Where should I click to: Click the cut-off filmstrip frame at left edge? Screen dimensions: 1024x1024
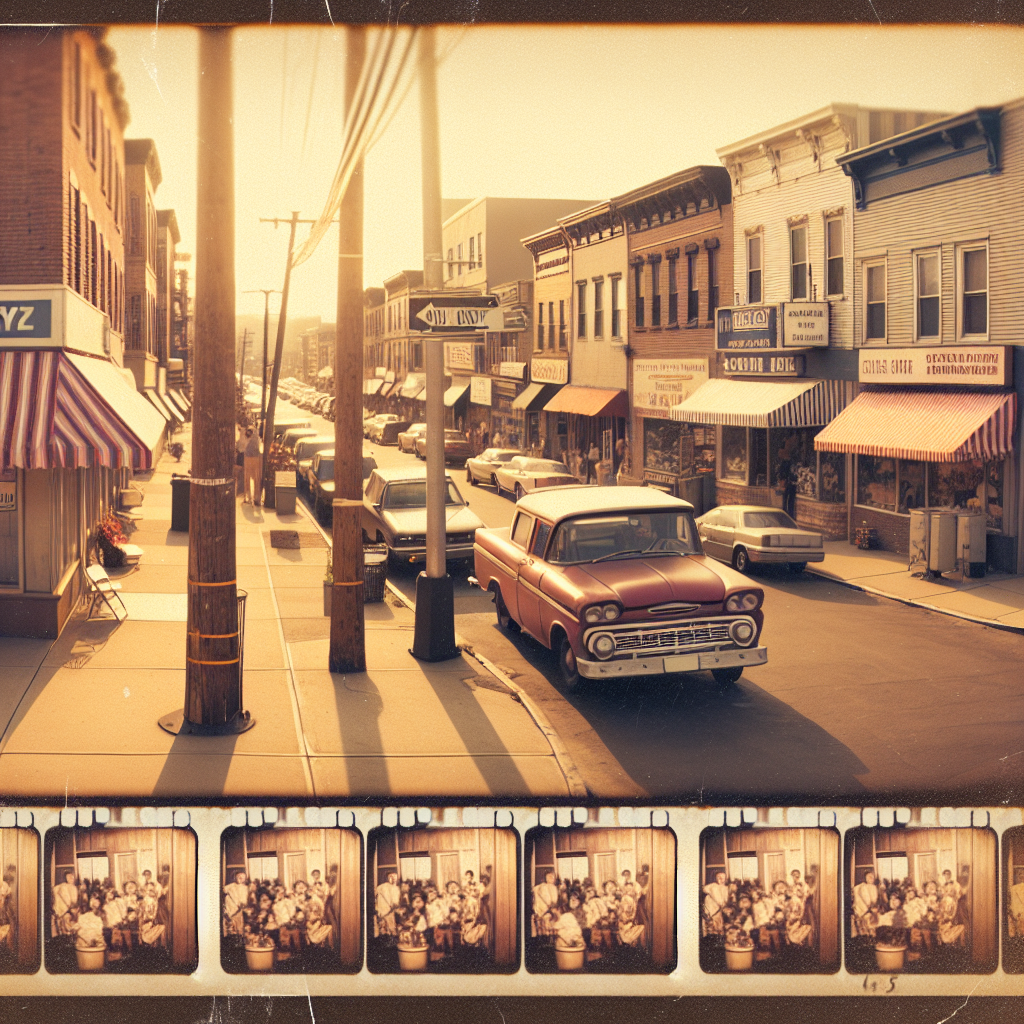16,900
